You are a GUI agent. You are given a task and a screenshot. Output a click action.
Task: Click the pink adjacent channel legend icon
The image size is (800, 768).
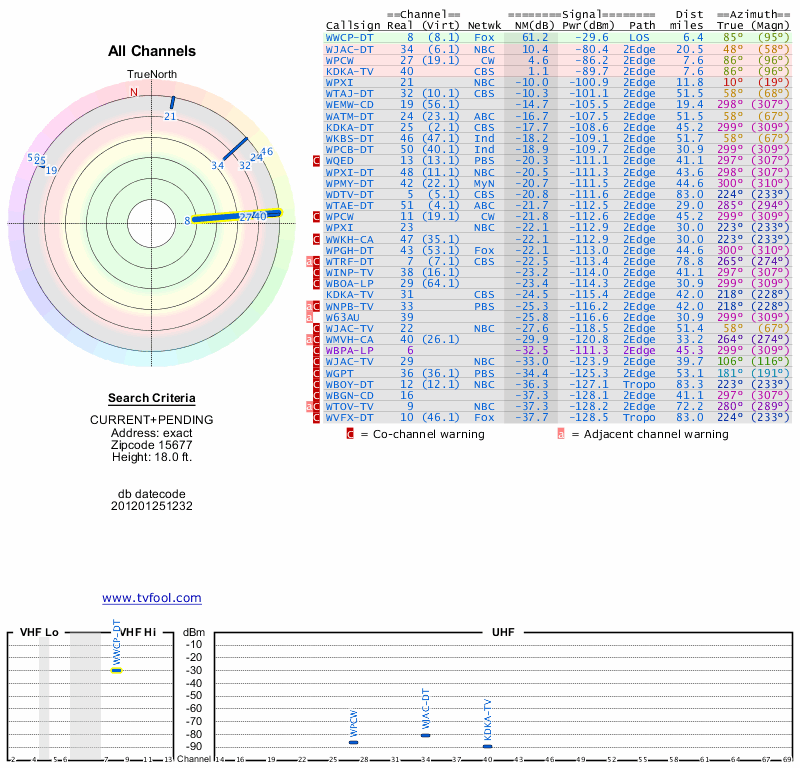point(561,434)
